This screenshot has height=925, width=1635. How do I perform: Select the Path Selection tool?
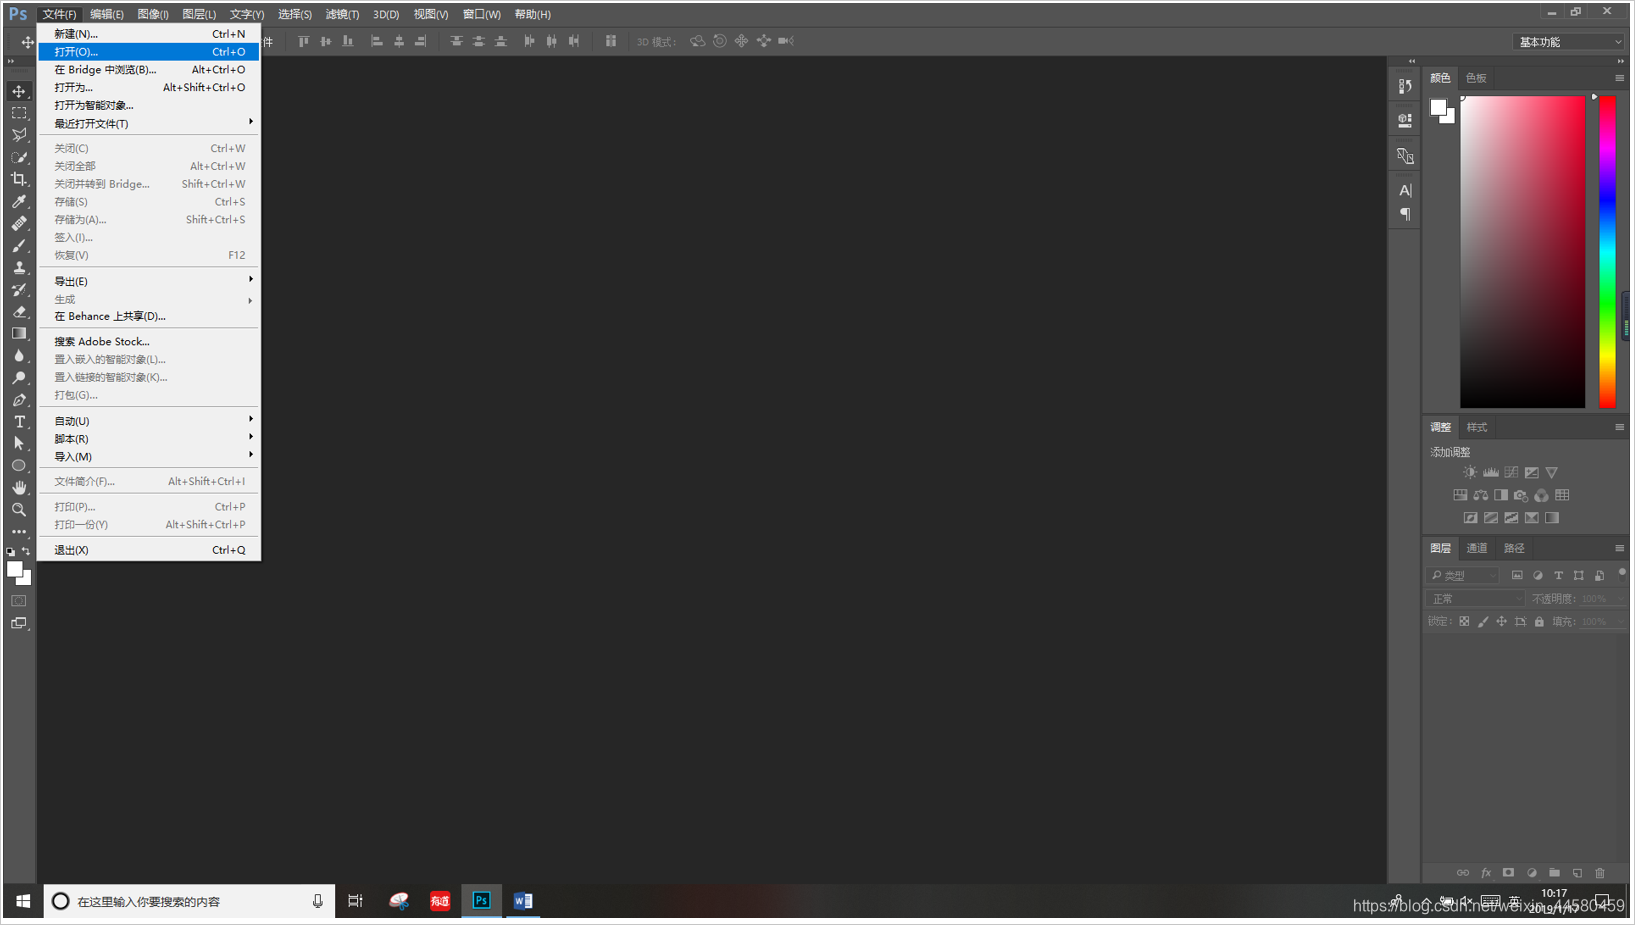click(x=19, y=443)
